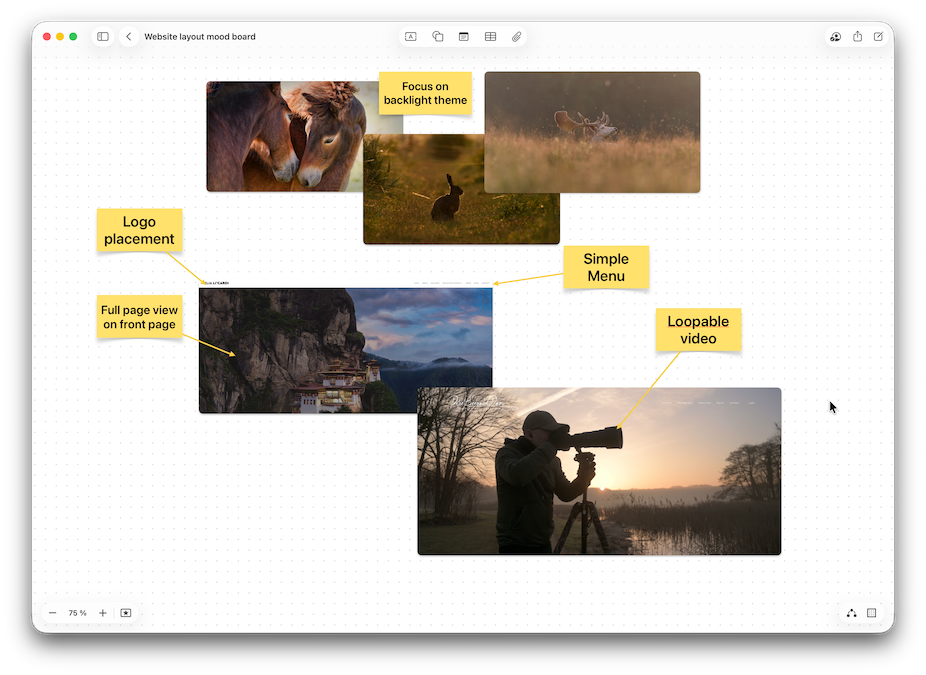Open the Shapes library
The height and width of the screenshot is (675, 926).
point(437,36)
